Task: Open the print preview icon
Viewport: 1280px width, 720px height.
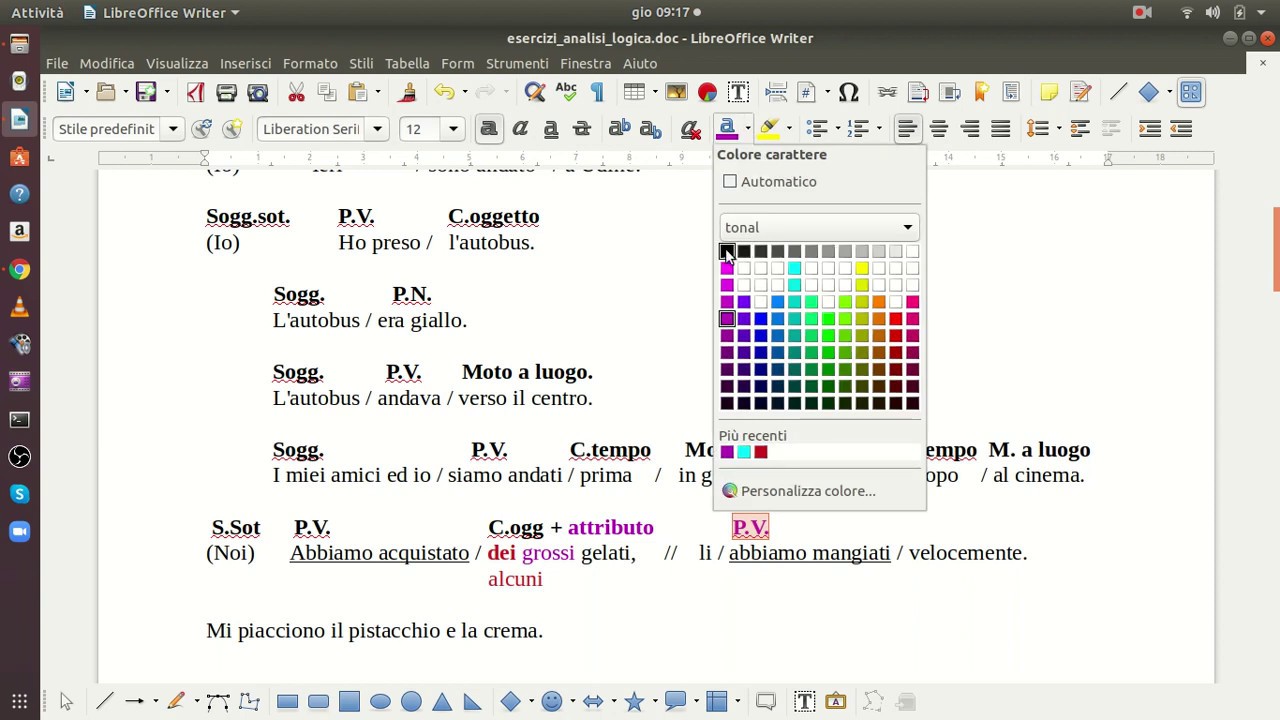Action: tap(257, 92)
